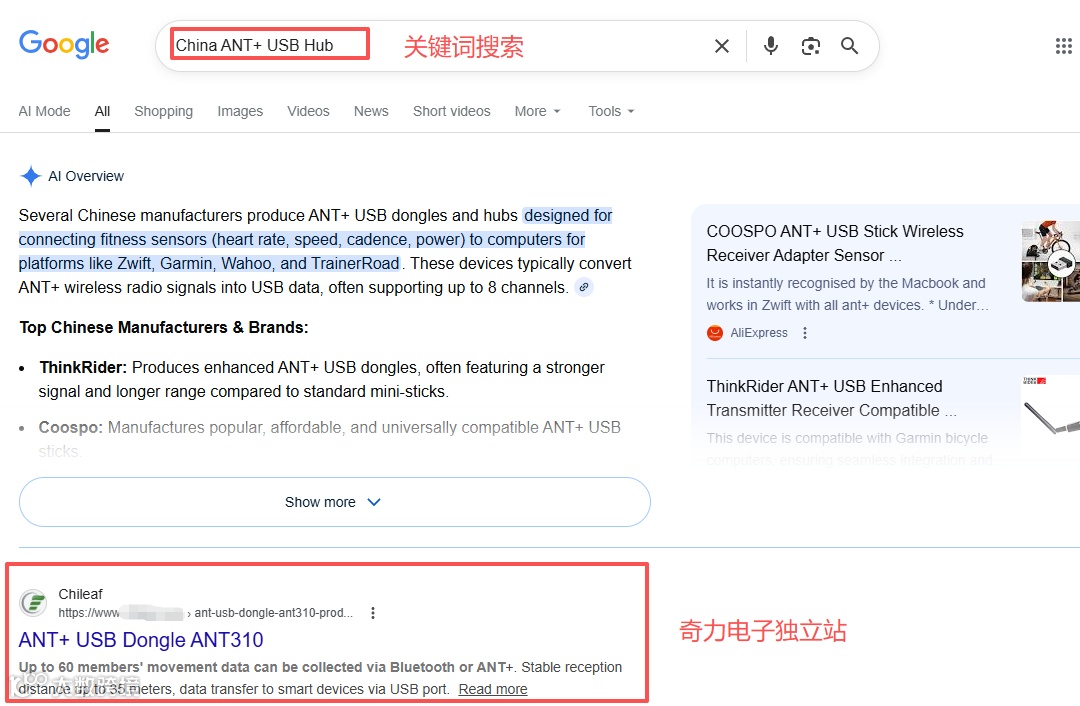Image resolution: width=1080 pixels, height=706 pixels.
Task: Switch to the Videos tab
Action: pos(308,111)
